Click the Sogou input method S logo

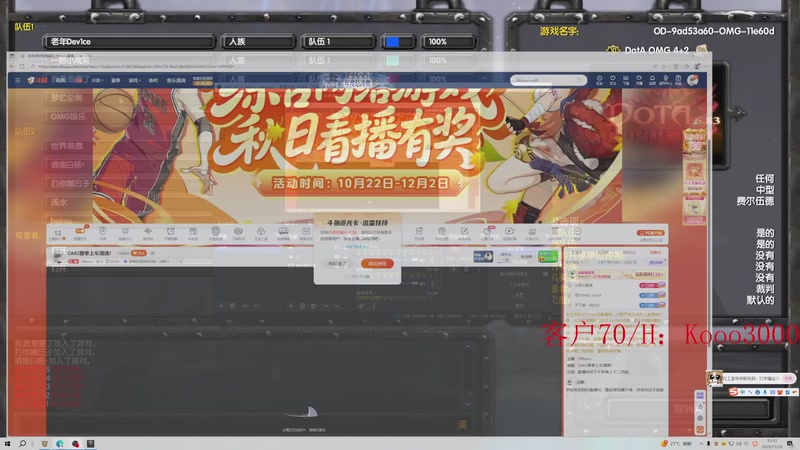pos(734,392)
